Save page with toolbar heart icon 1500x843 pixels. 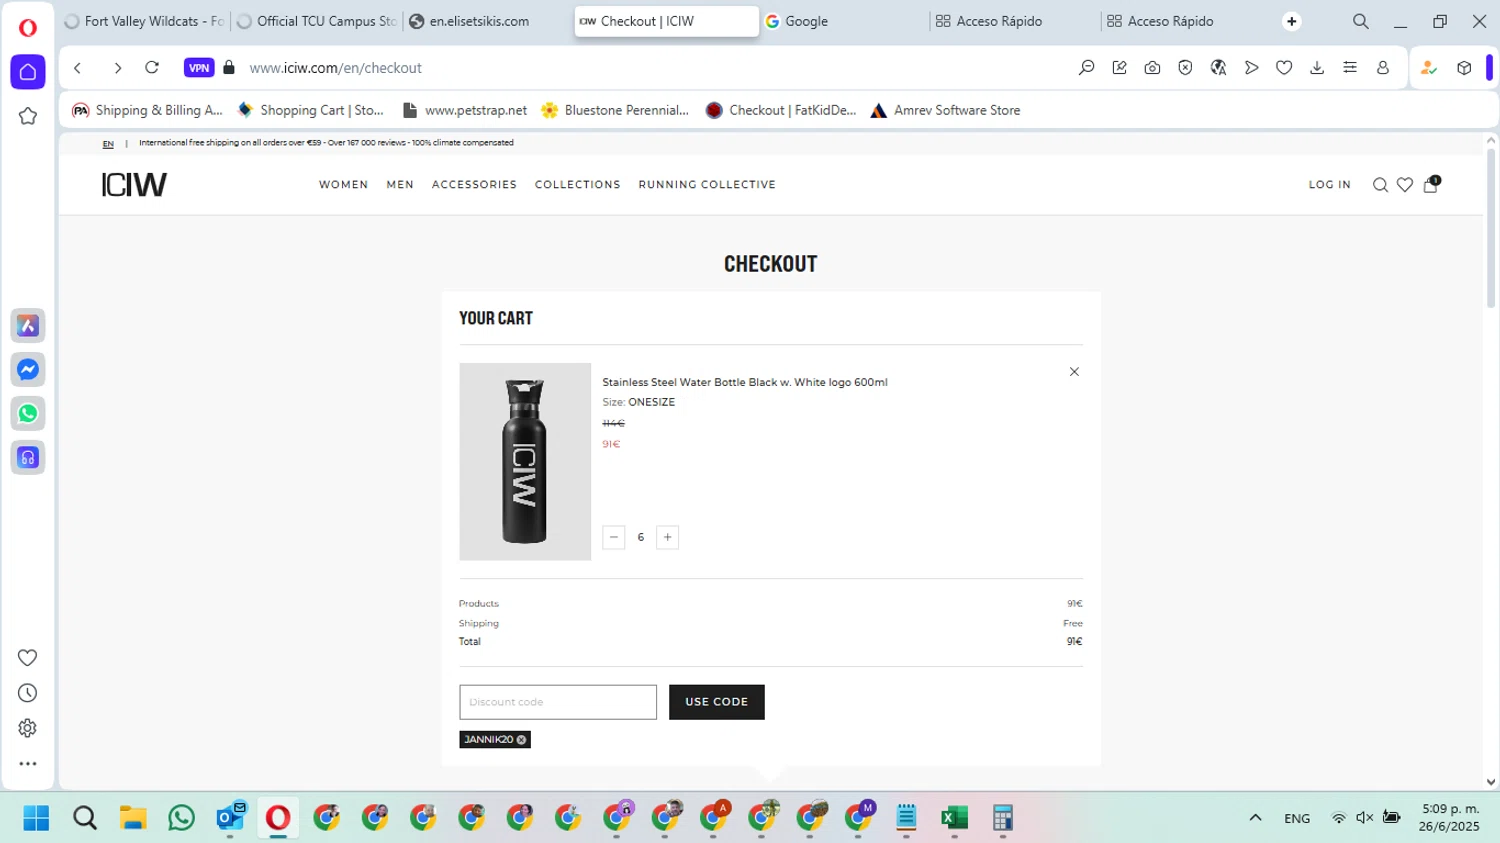pos(1284,68)
